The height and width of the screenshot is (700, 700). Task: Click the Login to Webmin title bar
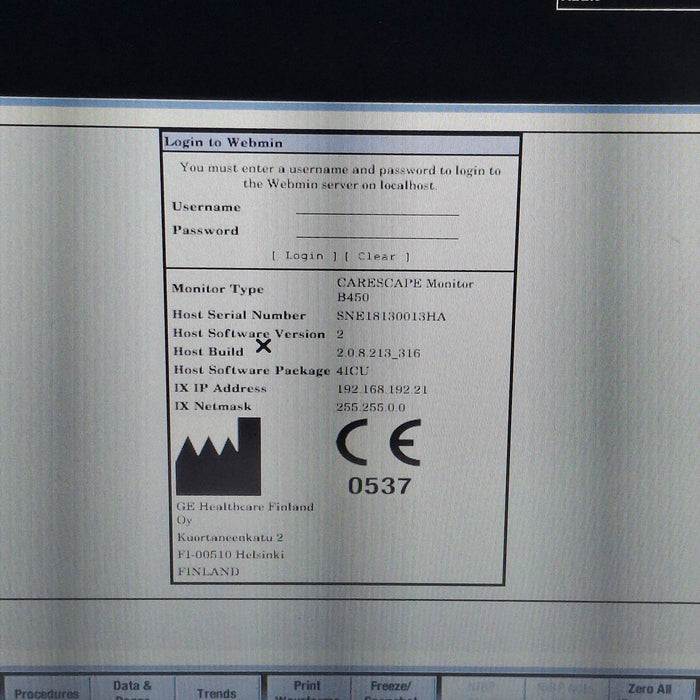point(341,143)
